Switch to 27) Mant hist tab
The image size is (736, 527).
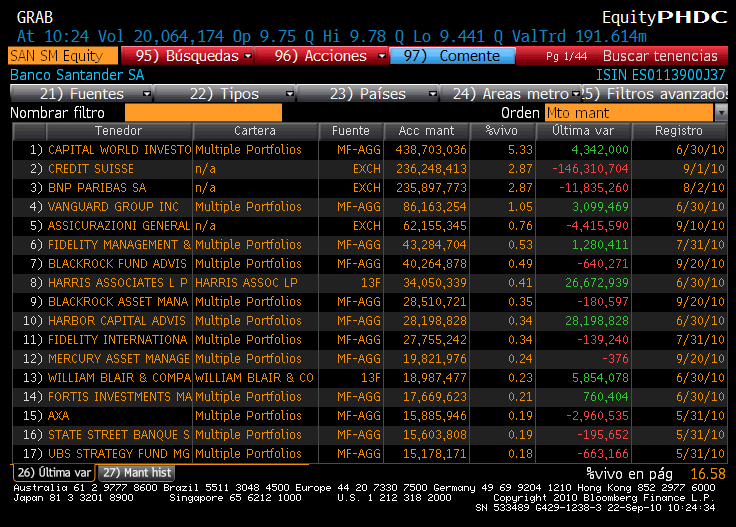pyautogui.click(x=137, y=473)
